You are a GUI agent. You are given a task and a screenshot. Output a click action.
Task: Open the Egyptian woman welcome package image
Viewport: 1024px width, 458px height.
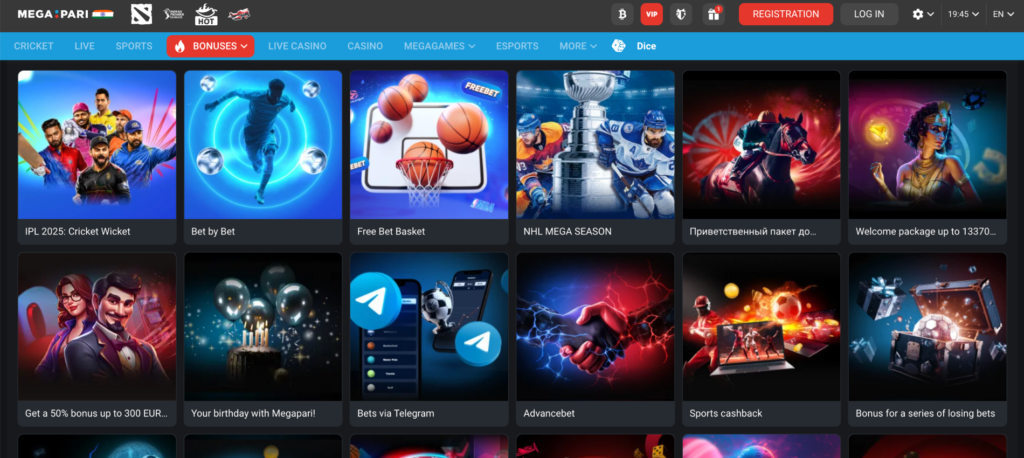[927, 144]
